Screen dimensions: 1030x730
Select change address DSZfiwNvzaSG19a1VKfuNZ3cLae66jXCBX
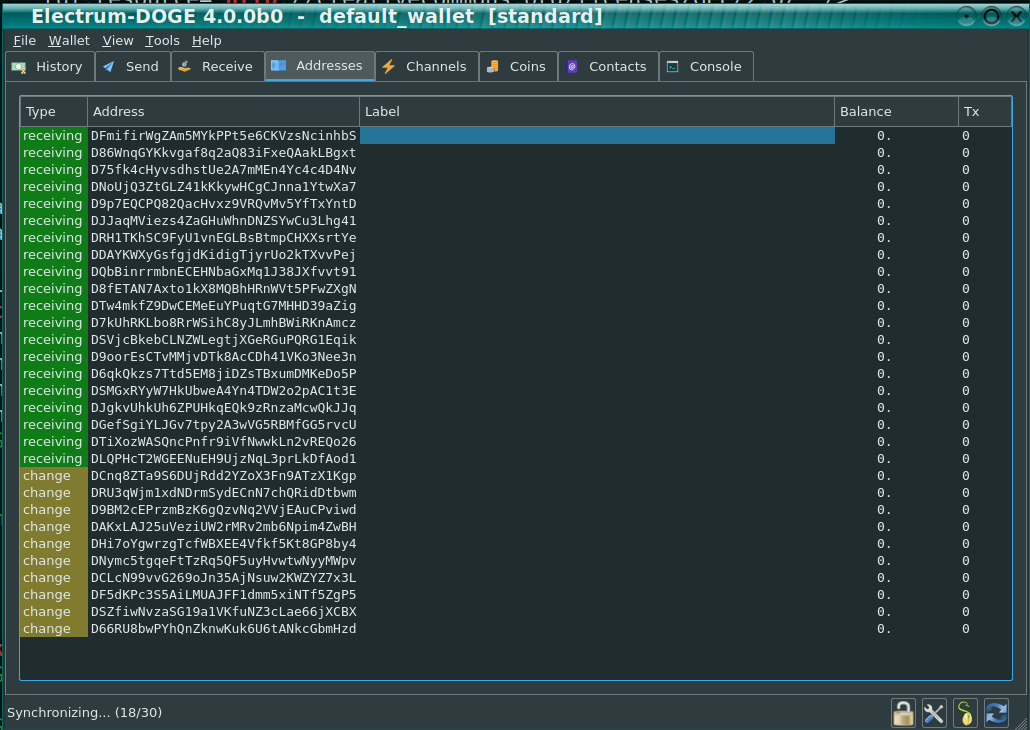coord(223,612)
